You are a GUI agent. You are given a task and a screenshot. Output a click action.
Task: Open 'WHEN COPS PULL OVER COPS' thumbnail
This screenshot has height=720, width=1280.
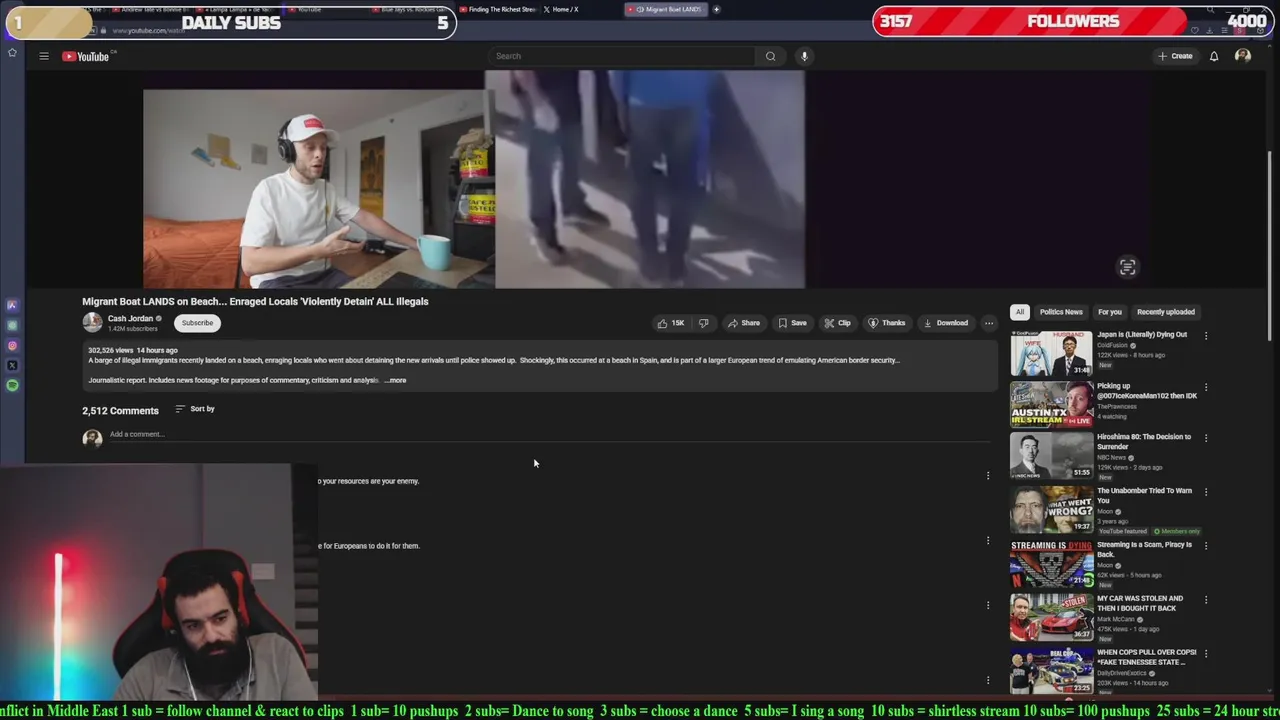click(1051, 671)
